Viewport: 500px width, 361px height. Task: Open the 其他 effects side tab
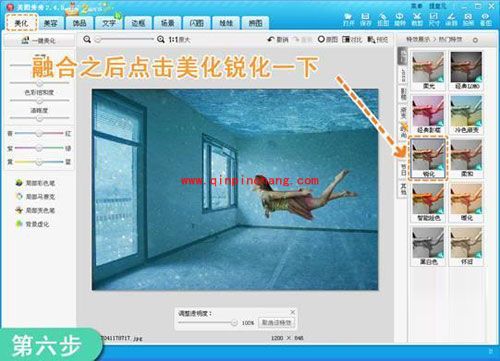tap(403, 189)
